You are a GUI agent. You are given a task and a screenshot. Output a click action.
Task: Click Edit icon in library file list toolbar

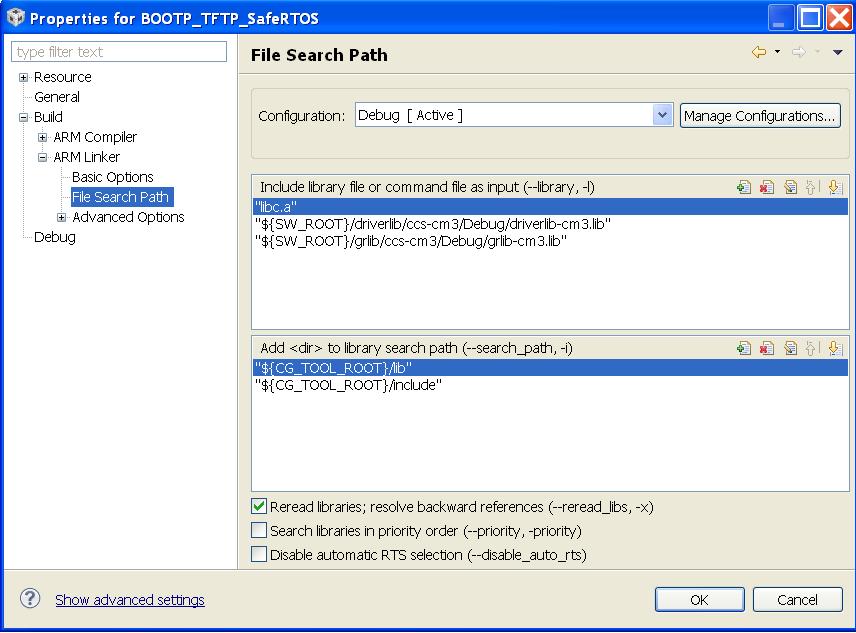pyautogui.click(x=790, y=187)
